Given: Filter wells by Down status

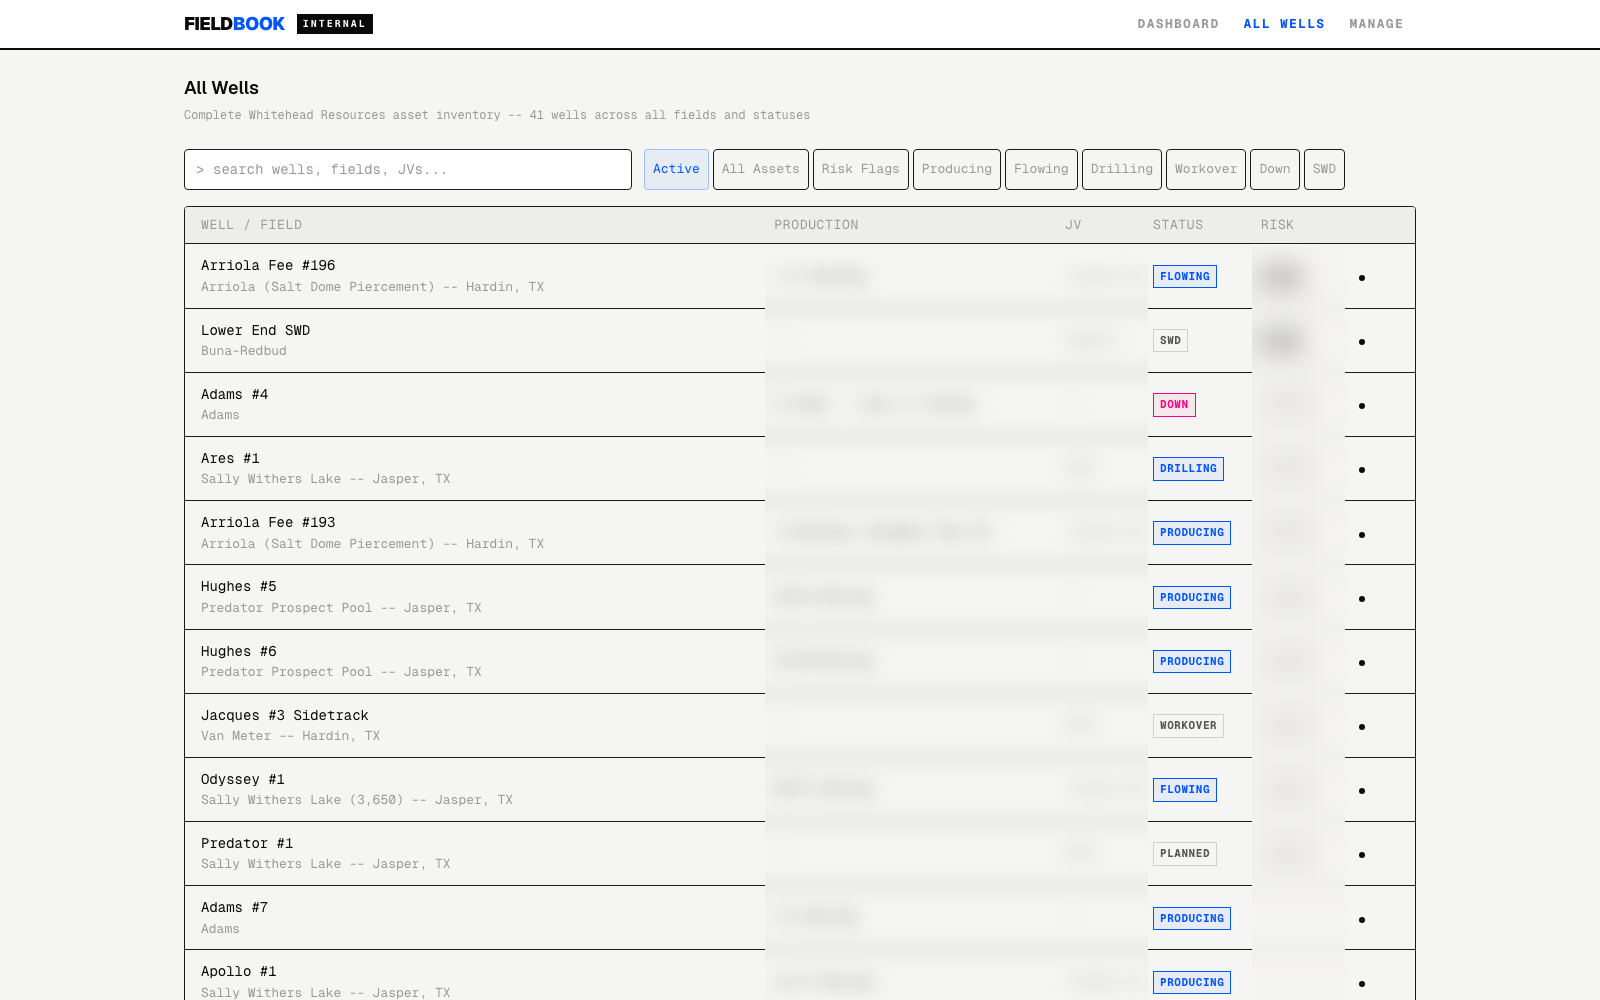Looking at the screenshot, I should (x=1275, y=169).
